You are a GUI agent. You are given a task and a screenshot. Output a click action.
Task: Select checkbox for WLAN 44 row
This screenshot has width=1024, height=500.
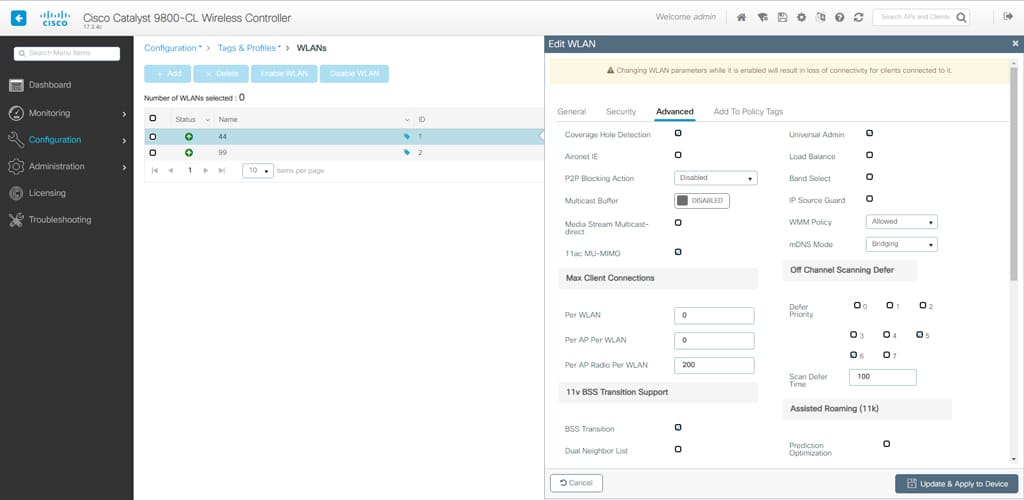(x=153, y=137)
